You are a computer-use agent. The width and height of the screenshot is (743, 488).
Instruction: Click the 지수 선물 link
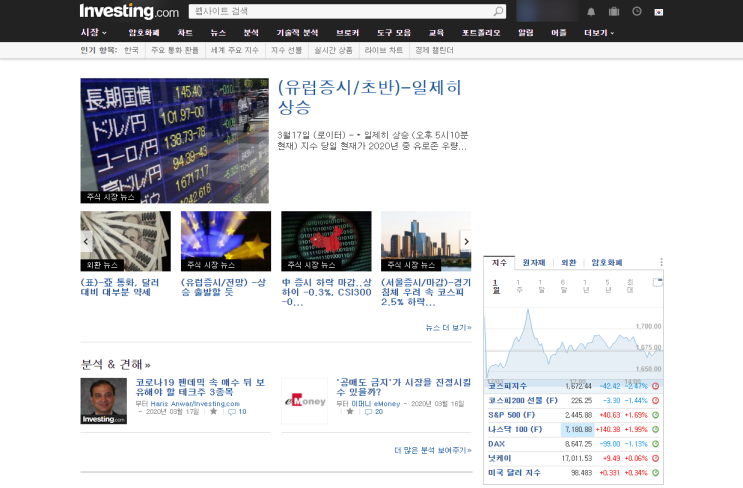[x=287, y=50]
